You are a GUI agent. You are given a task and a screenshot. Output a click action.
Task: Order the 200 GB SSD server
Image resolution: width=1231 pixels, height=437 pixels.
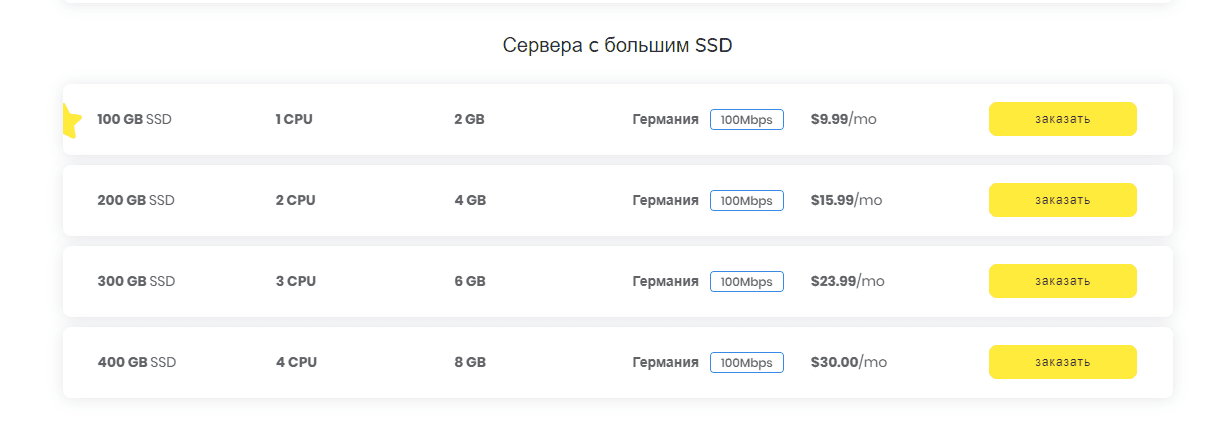click(x=1062, y=200)
